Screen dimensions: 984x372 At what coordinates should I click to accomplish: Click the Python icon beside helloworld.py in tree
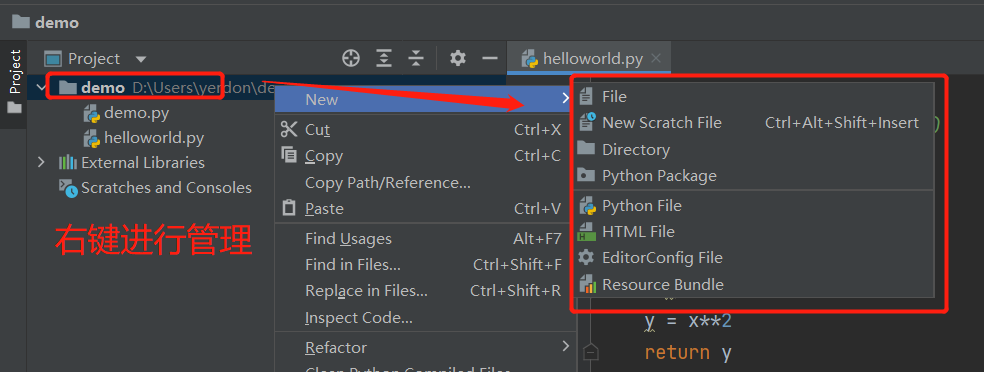click(92, 138)
